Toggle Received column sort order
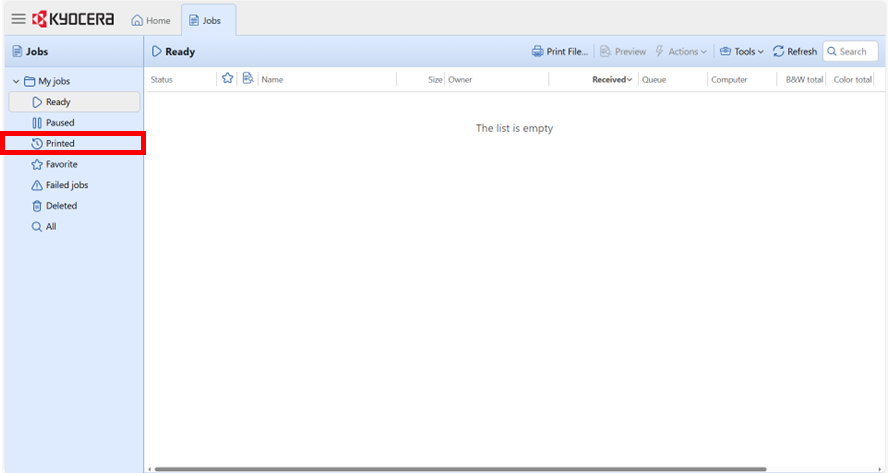Screen dimensions: 888x473 [x=612, y=80]
